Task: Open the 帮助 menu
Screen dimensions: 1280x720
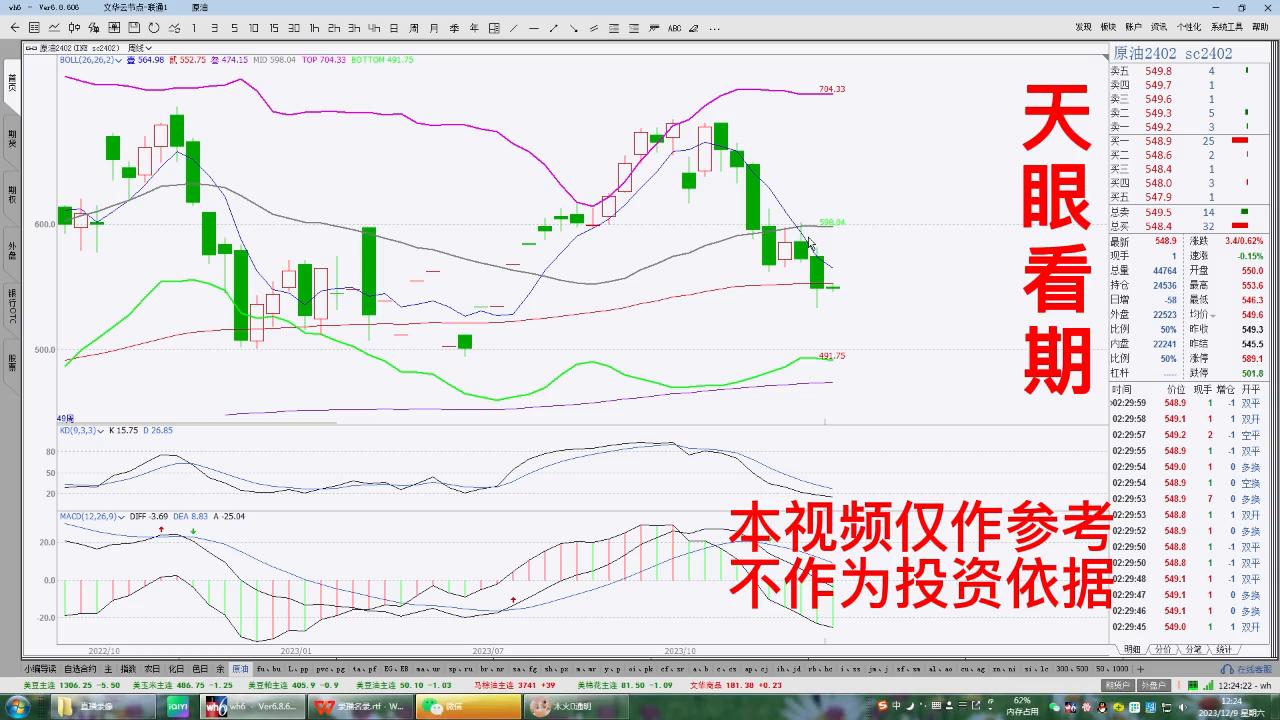Action: click(x=1260, y=28)
